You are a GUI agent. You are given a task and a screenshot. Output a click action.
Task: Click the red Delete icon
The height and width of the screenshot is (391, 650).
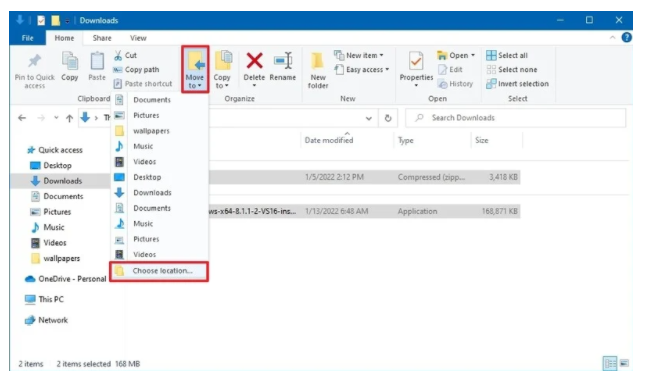254,61
